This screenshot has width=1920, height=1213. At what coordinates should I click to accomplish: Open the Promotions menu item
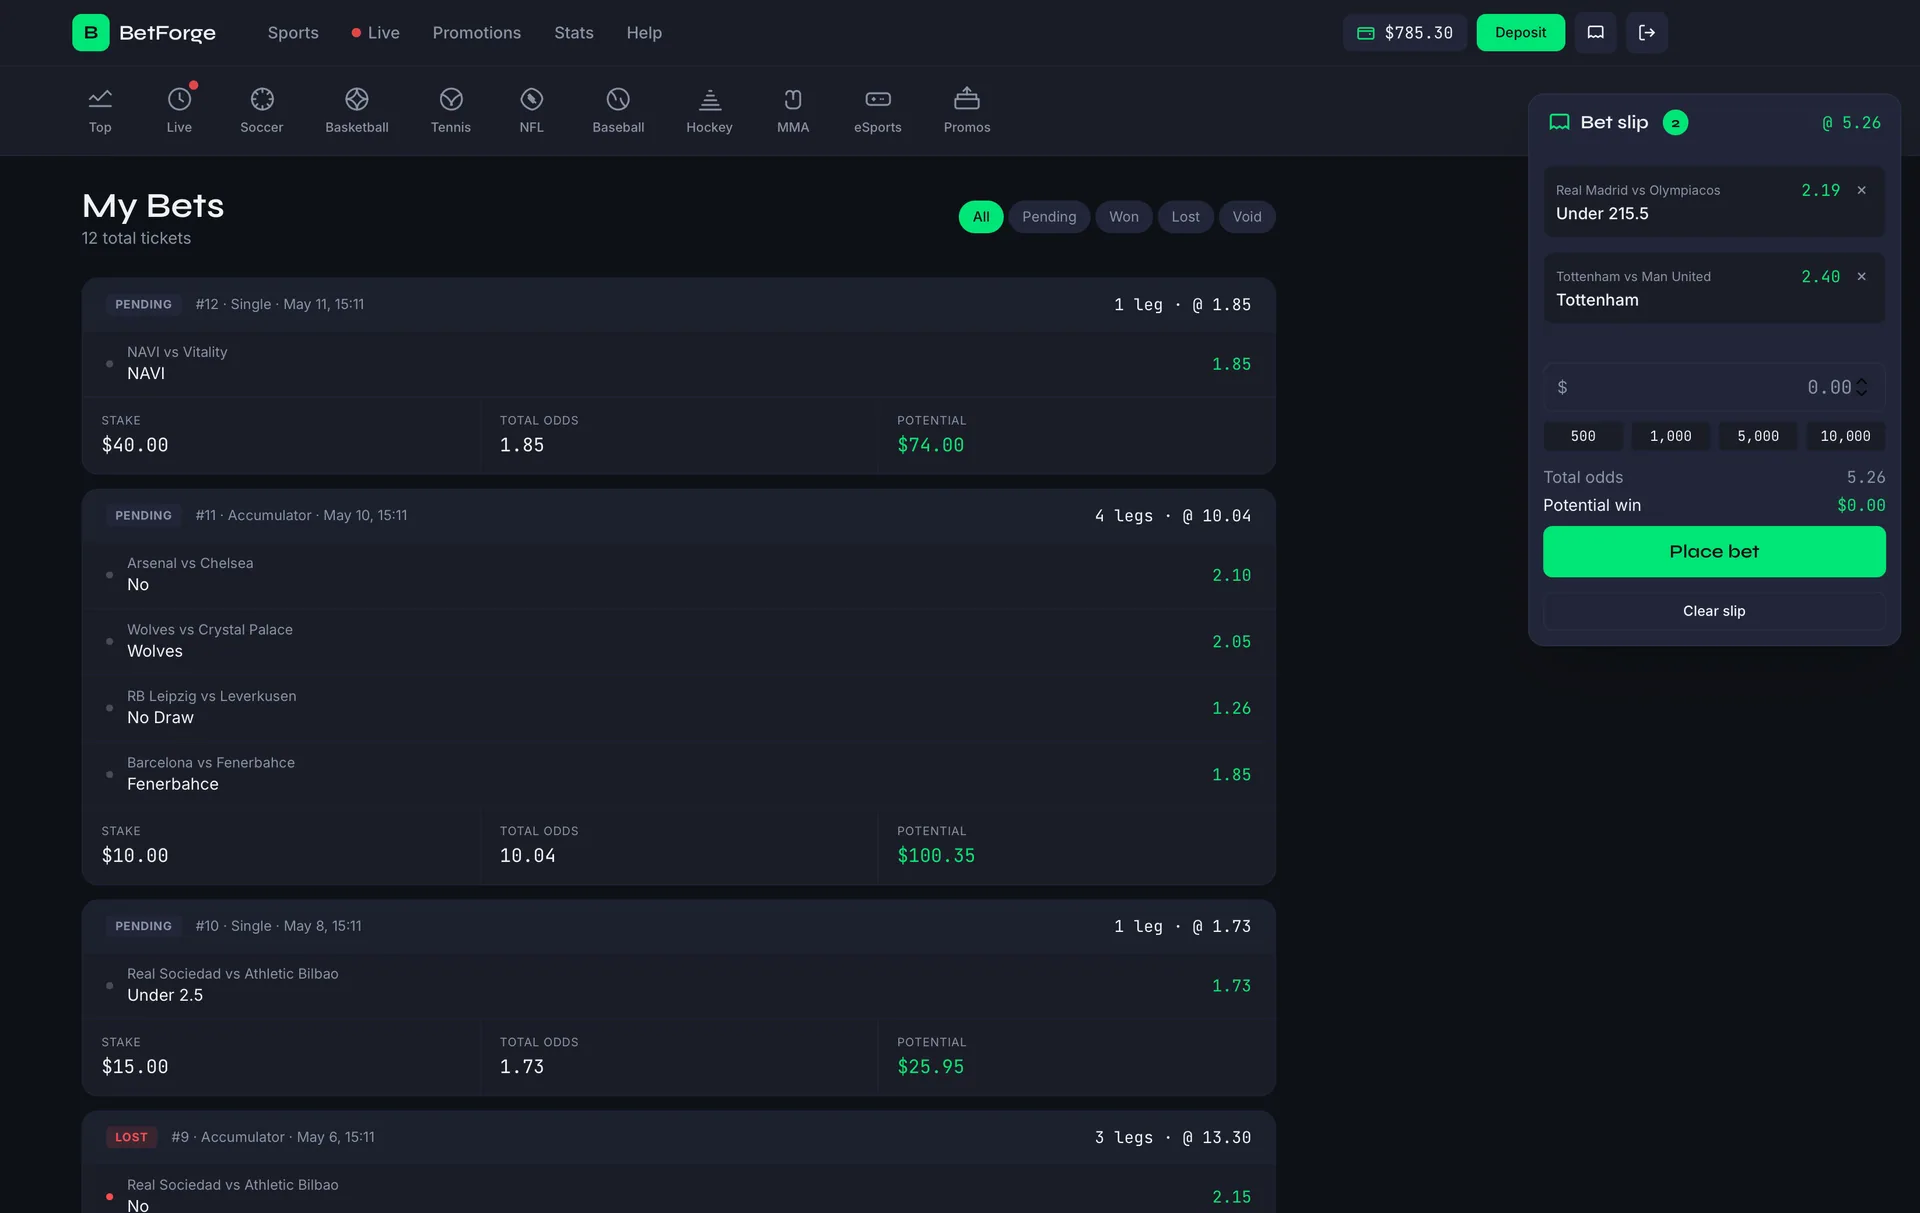click(477, 33)
